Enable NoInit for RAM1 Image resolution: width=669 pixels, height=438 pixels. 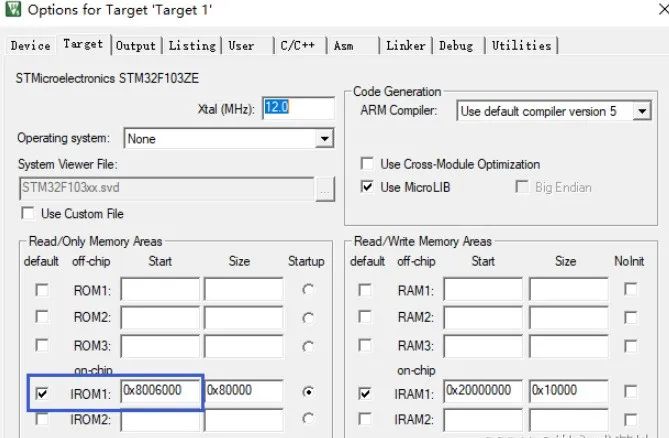631,289
